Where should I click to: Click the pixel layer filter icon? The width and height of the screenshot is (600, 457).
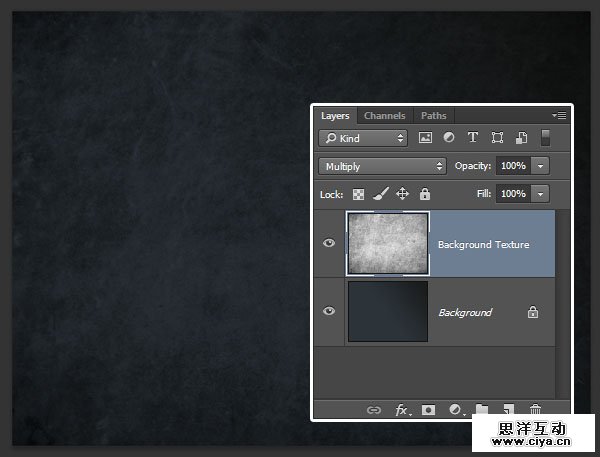(x=425, y=138)
